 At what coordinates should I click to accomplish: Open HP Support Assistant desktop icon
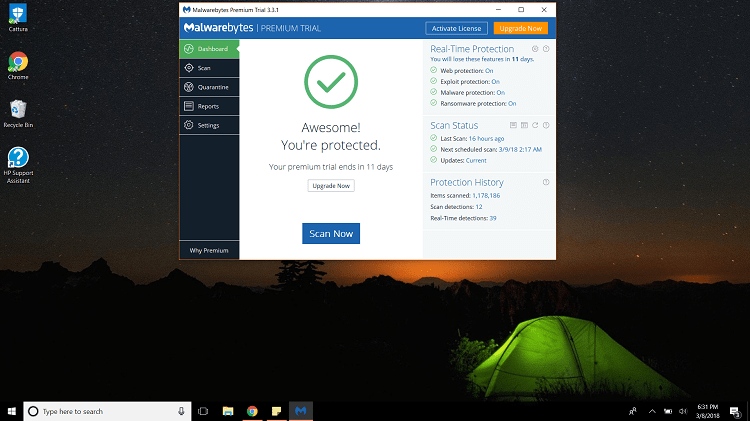[18, 165]
